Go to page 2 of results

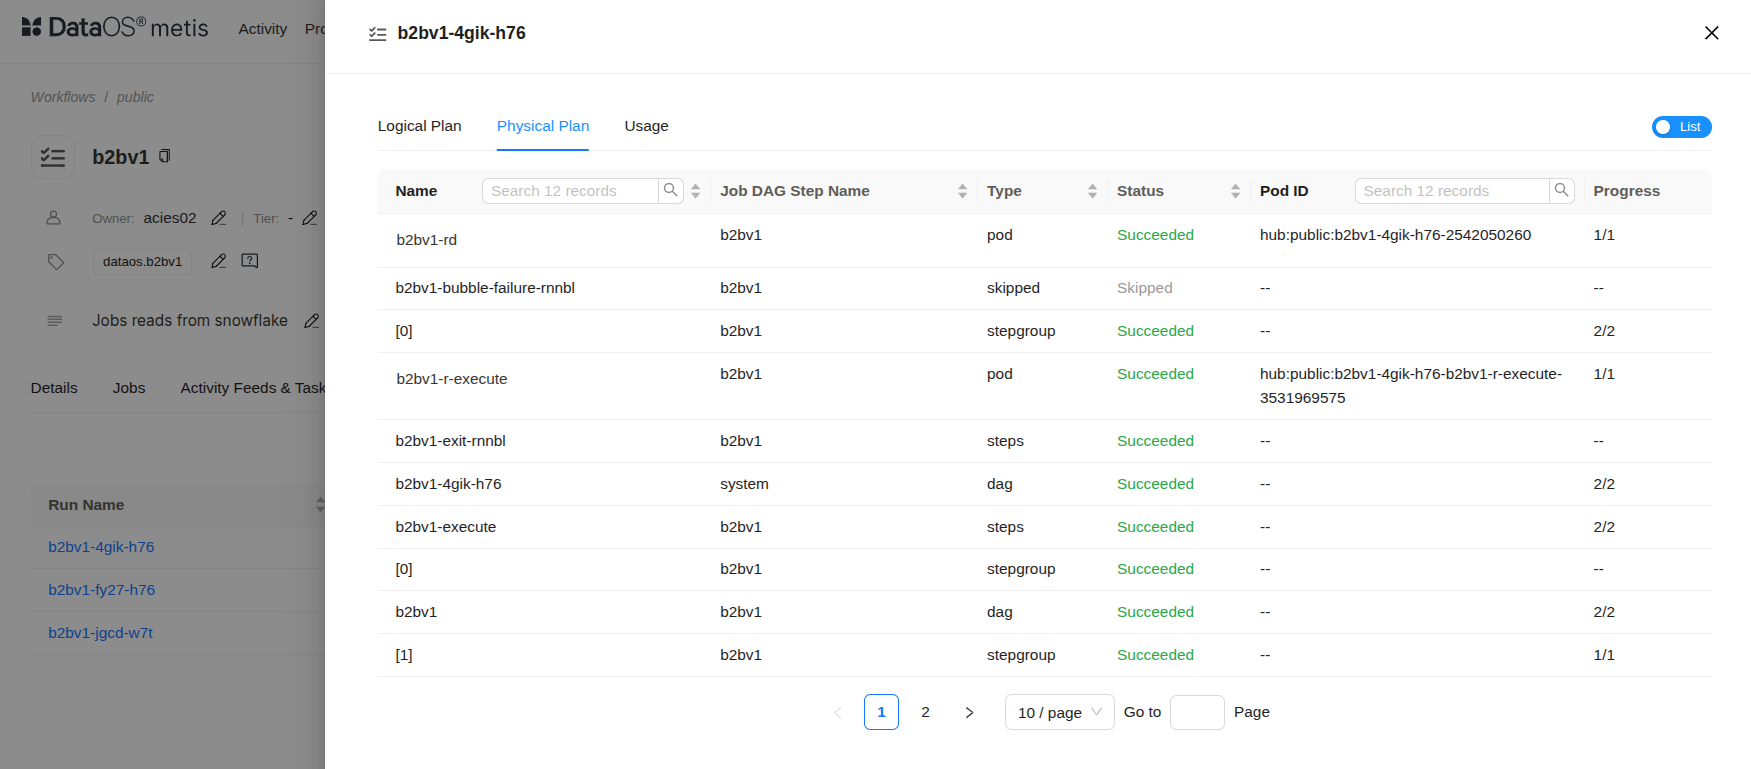coord(925,712)
